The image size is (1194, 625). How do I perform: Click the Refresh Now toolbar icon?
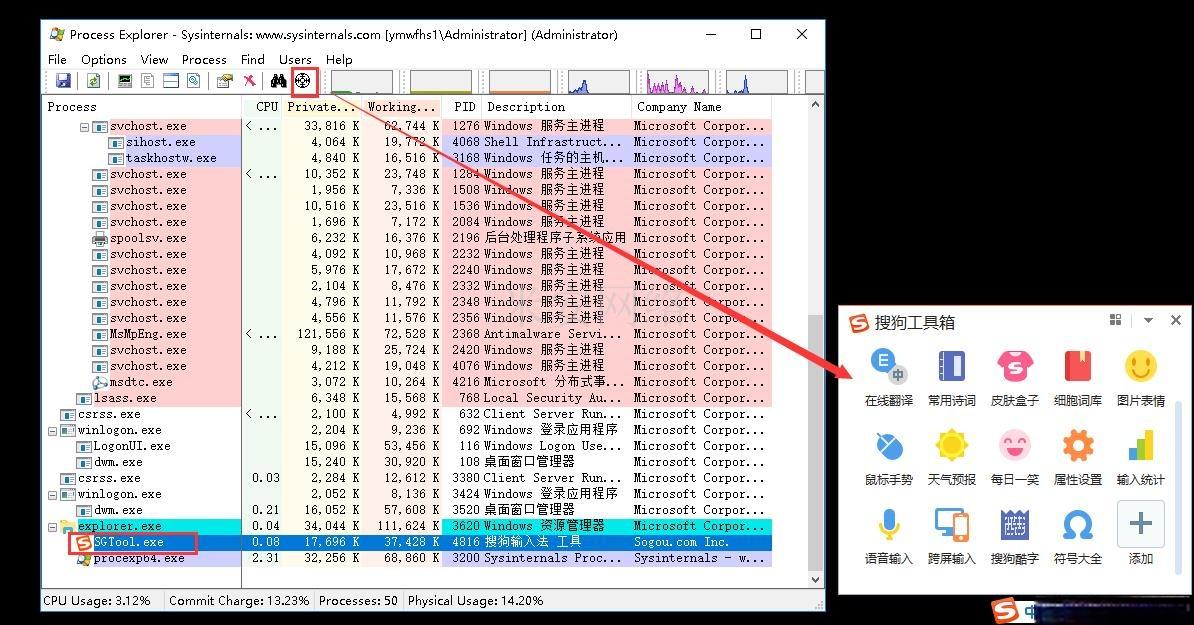coord(93,81)
